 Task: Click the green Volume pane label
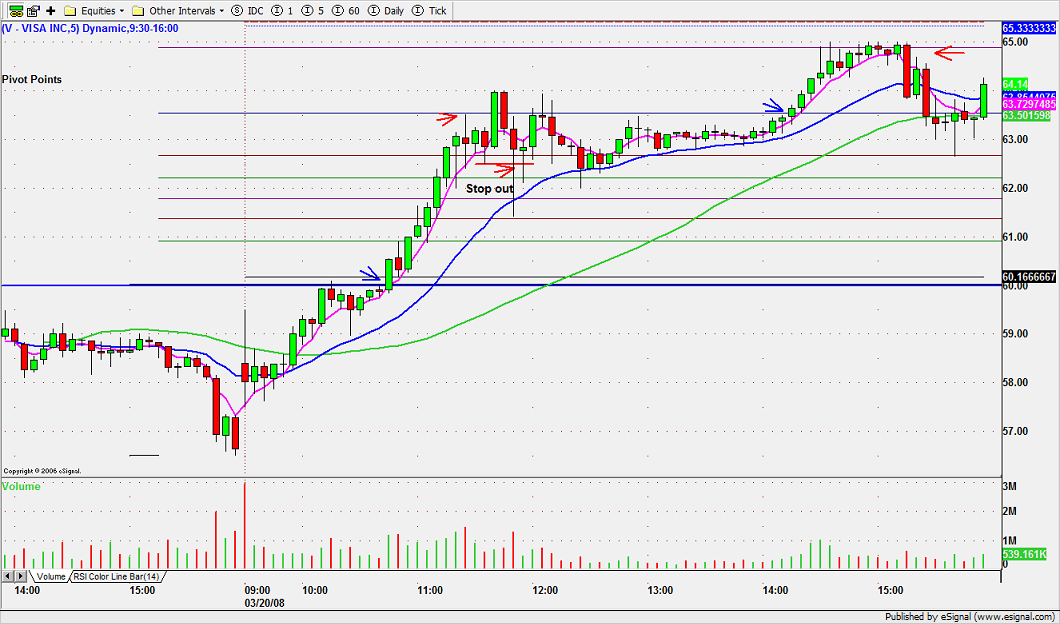tap(21, 486)
